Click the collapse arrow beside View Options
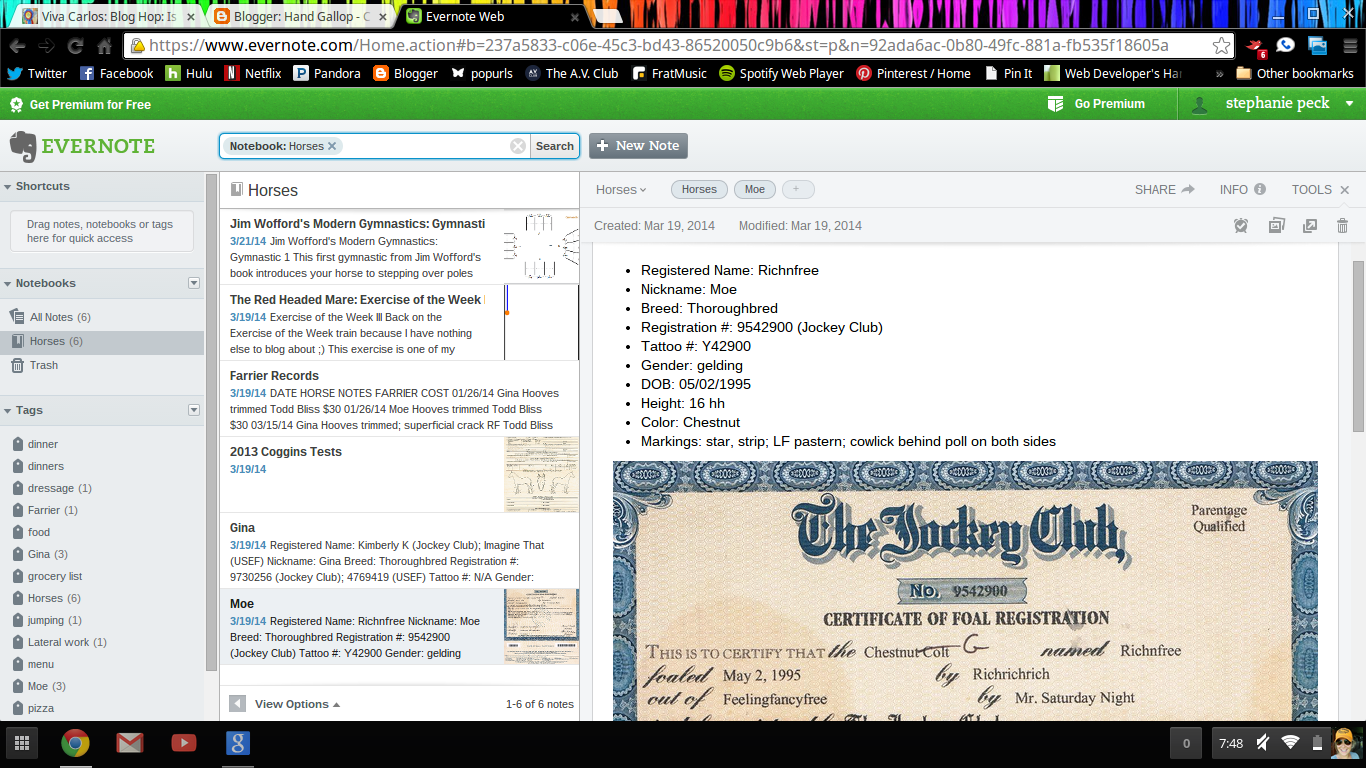Viewport: 1366px width, 768px height. click(238, 704)
